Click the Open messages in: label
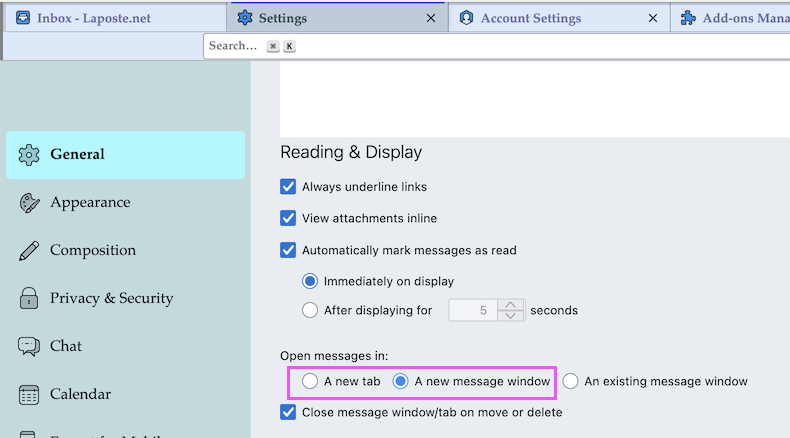 [334, 356]
